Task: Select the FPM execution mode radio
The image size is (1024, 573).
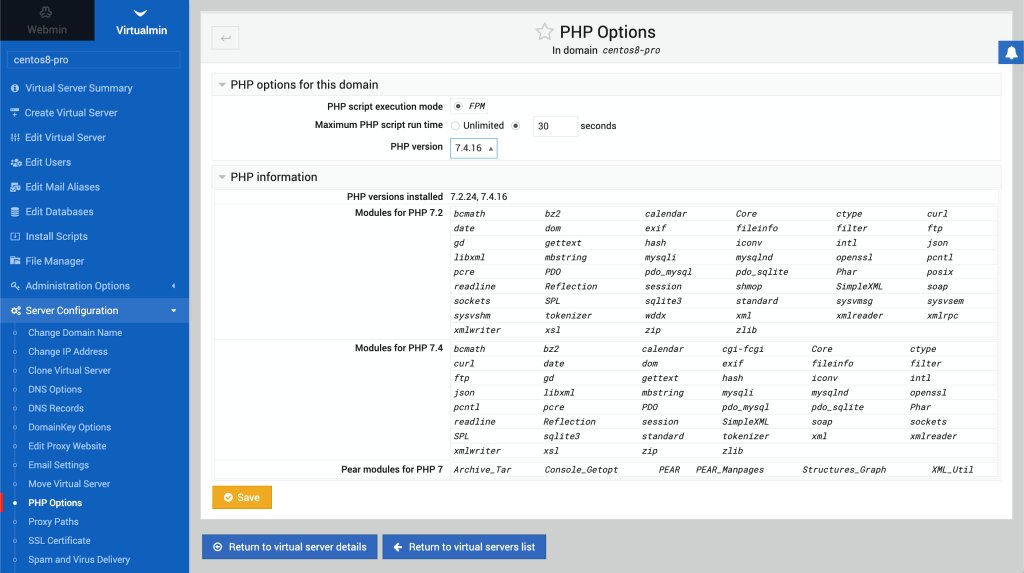Action: point(458,106)
